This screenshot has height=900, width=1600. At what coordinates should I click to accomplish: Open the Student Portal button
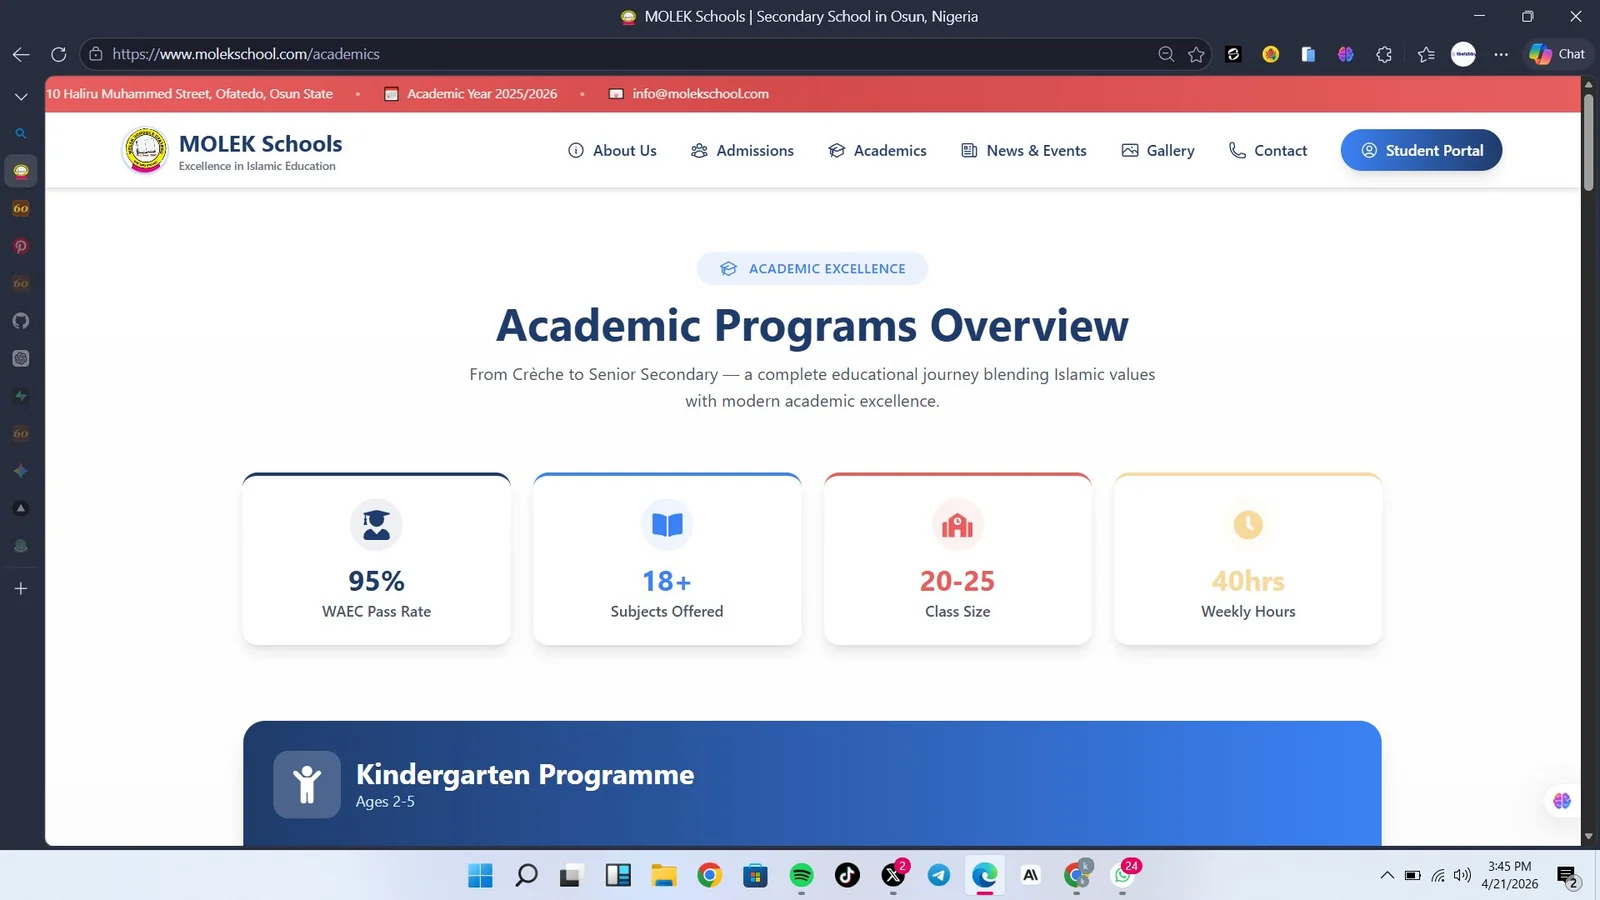coord(1420,150)
